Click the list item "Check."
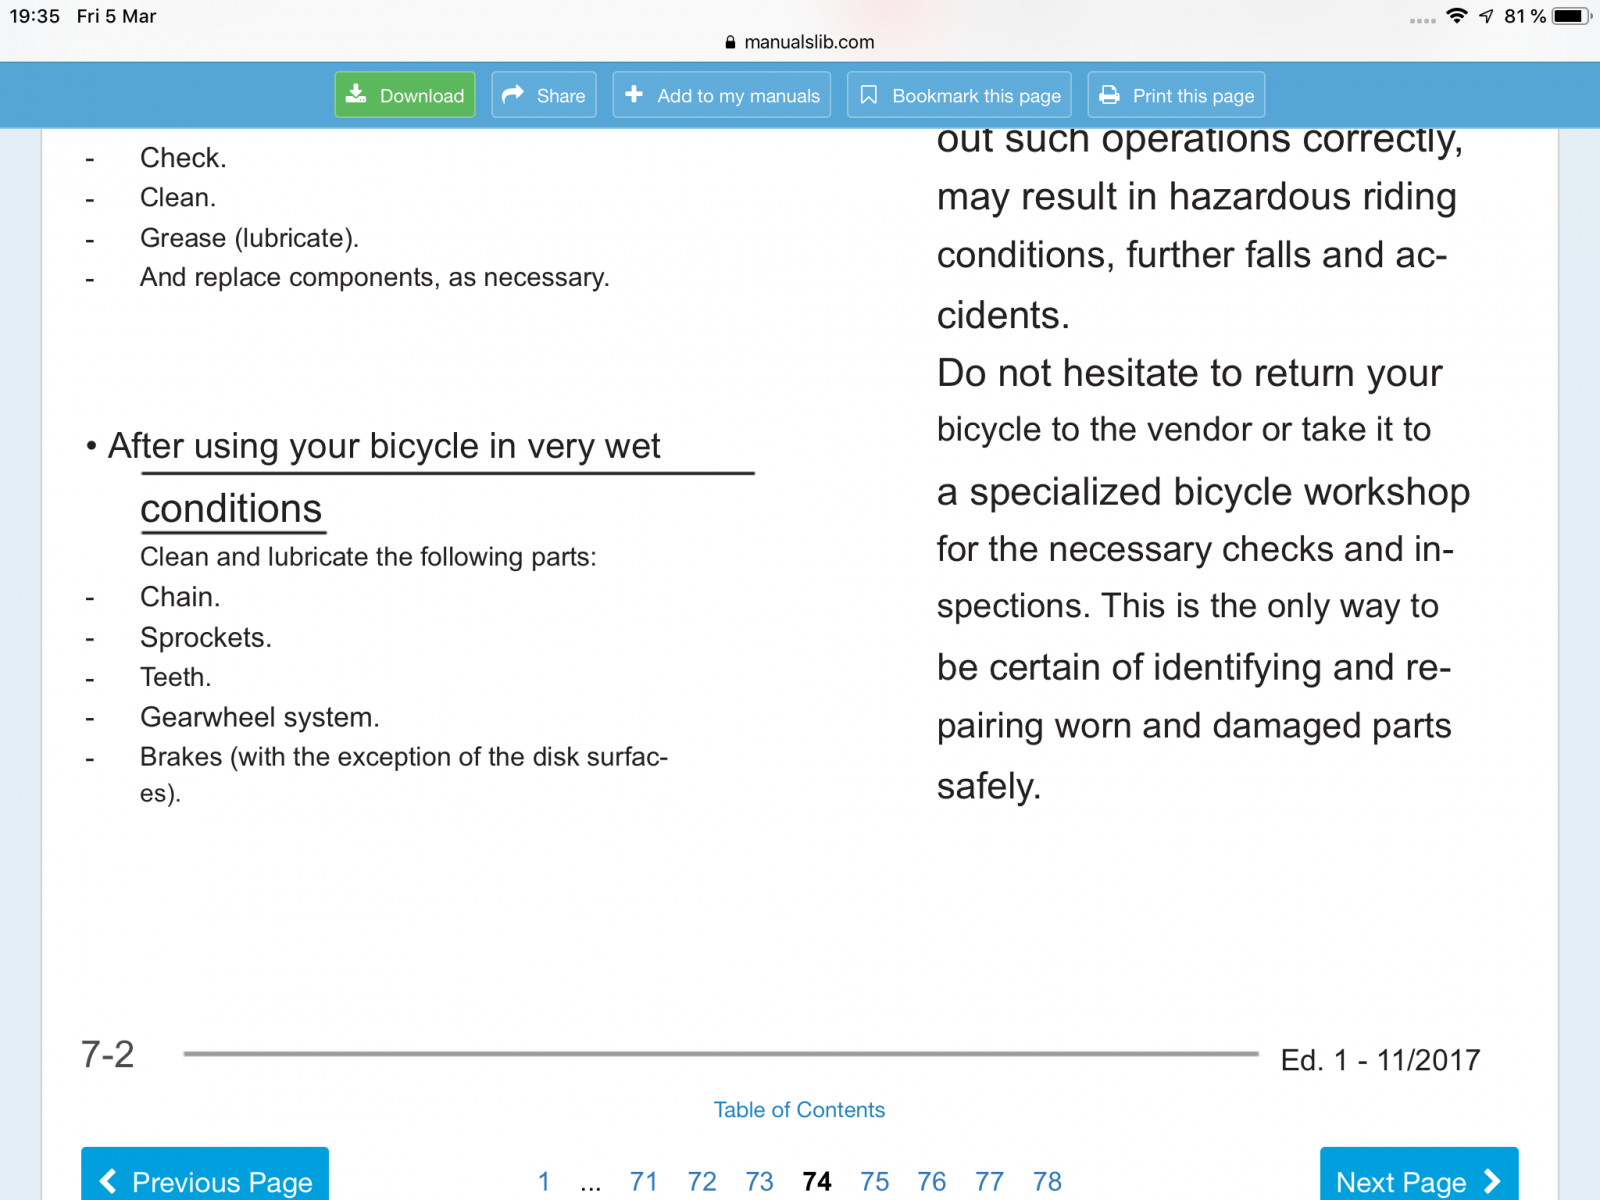The height and width of the screenshot is (1200, 1600). [x=183, y=158]
